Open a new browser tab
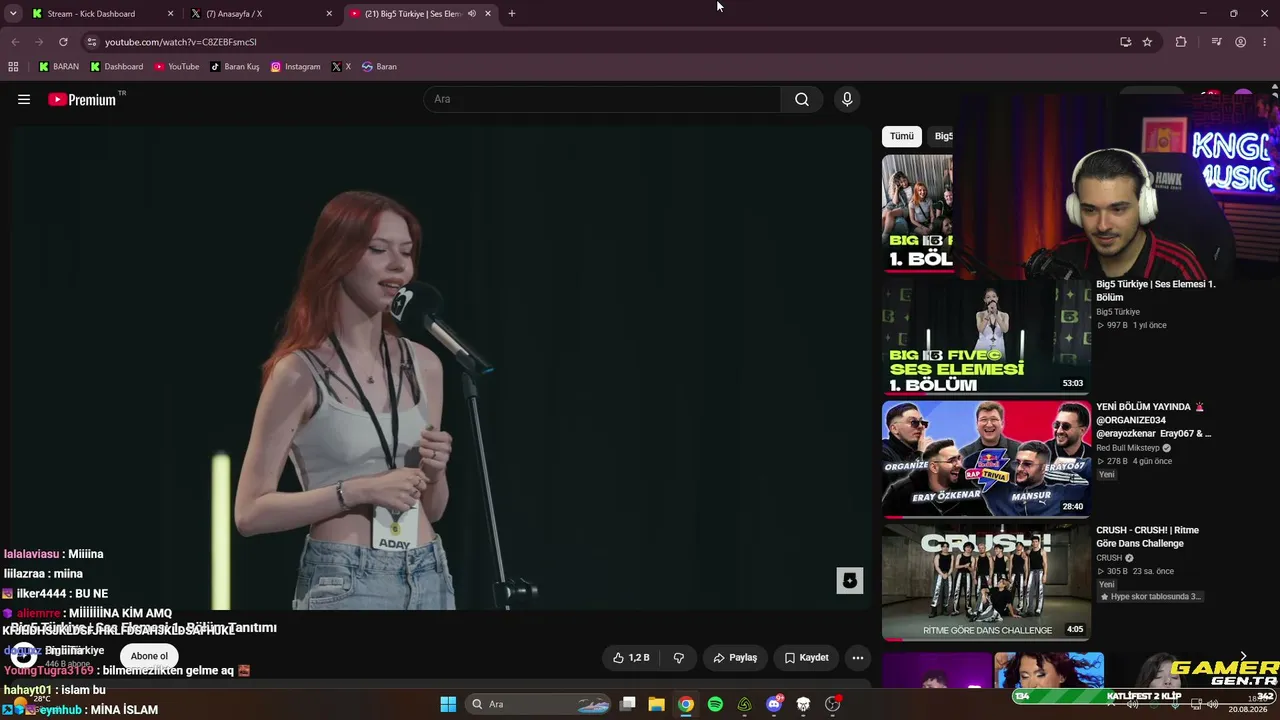This screenshot has height=720, width=1280. (x=512, y=14)
